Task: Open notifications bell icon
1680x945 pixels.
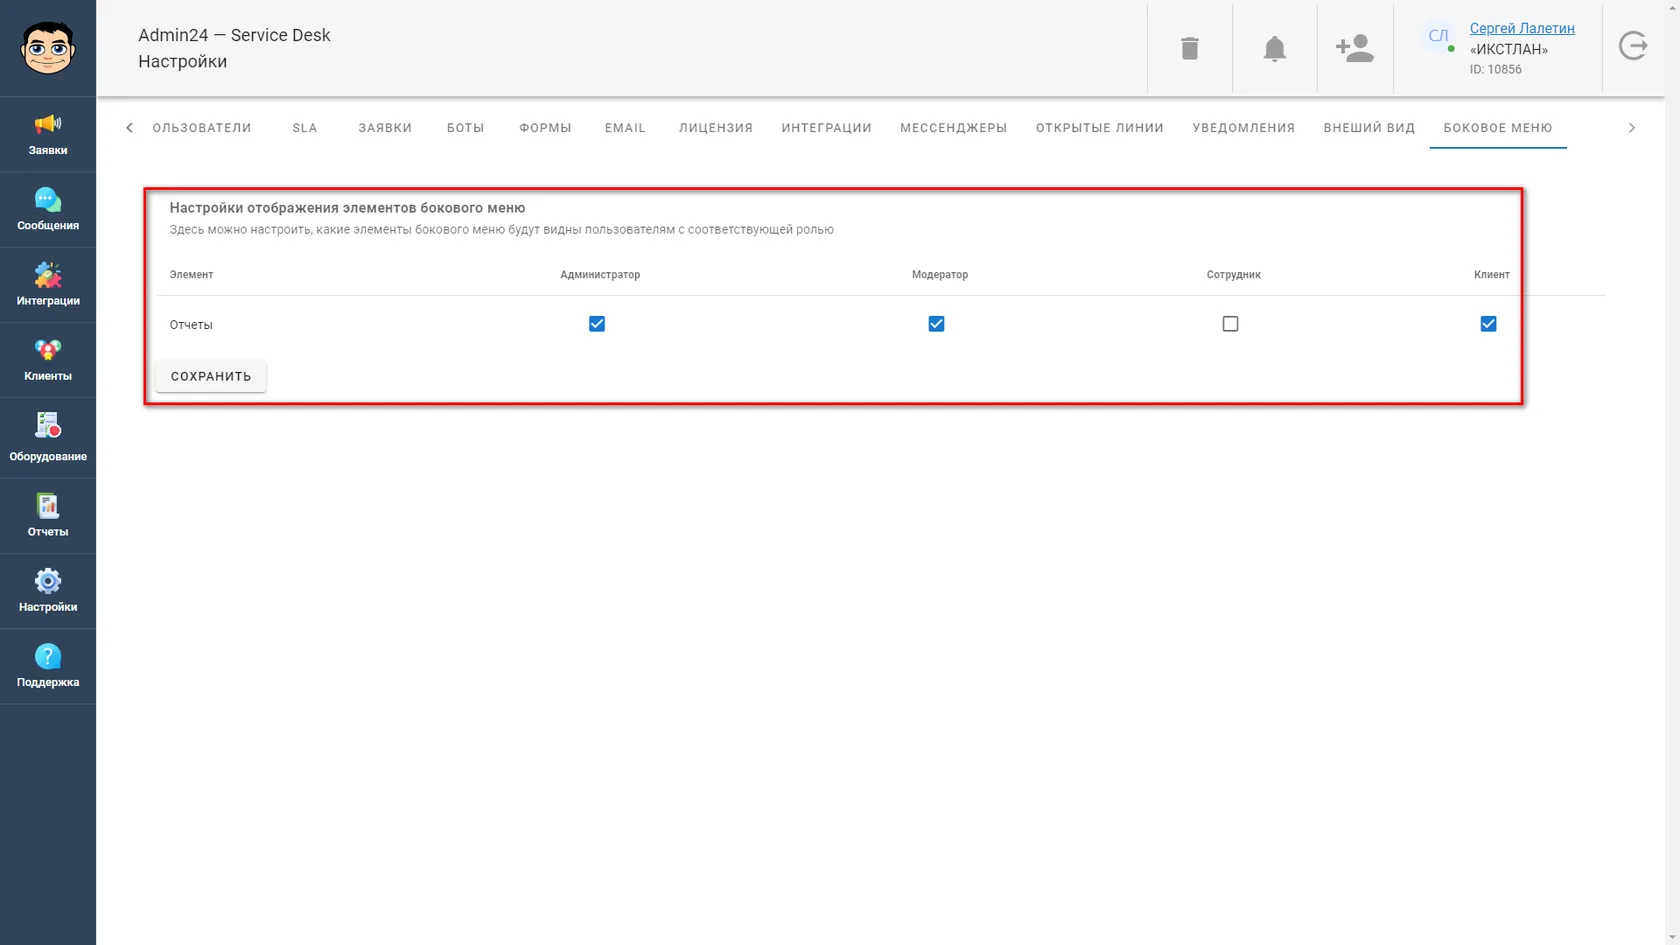Action: pyautogui.click(x=1274, y=48)
